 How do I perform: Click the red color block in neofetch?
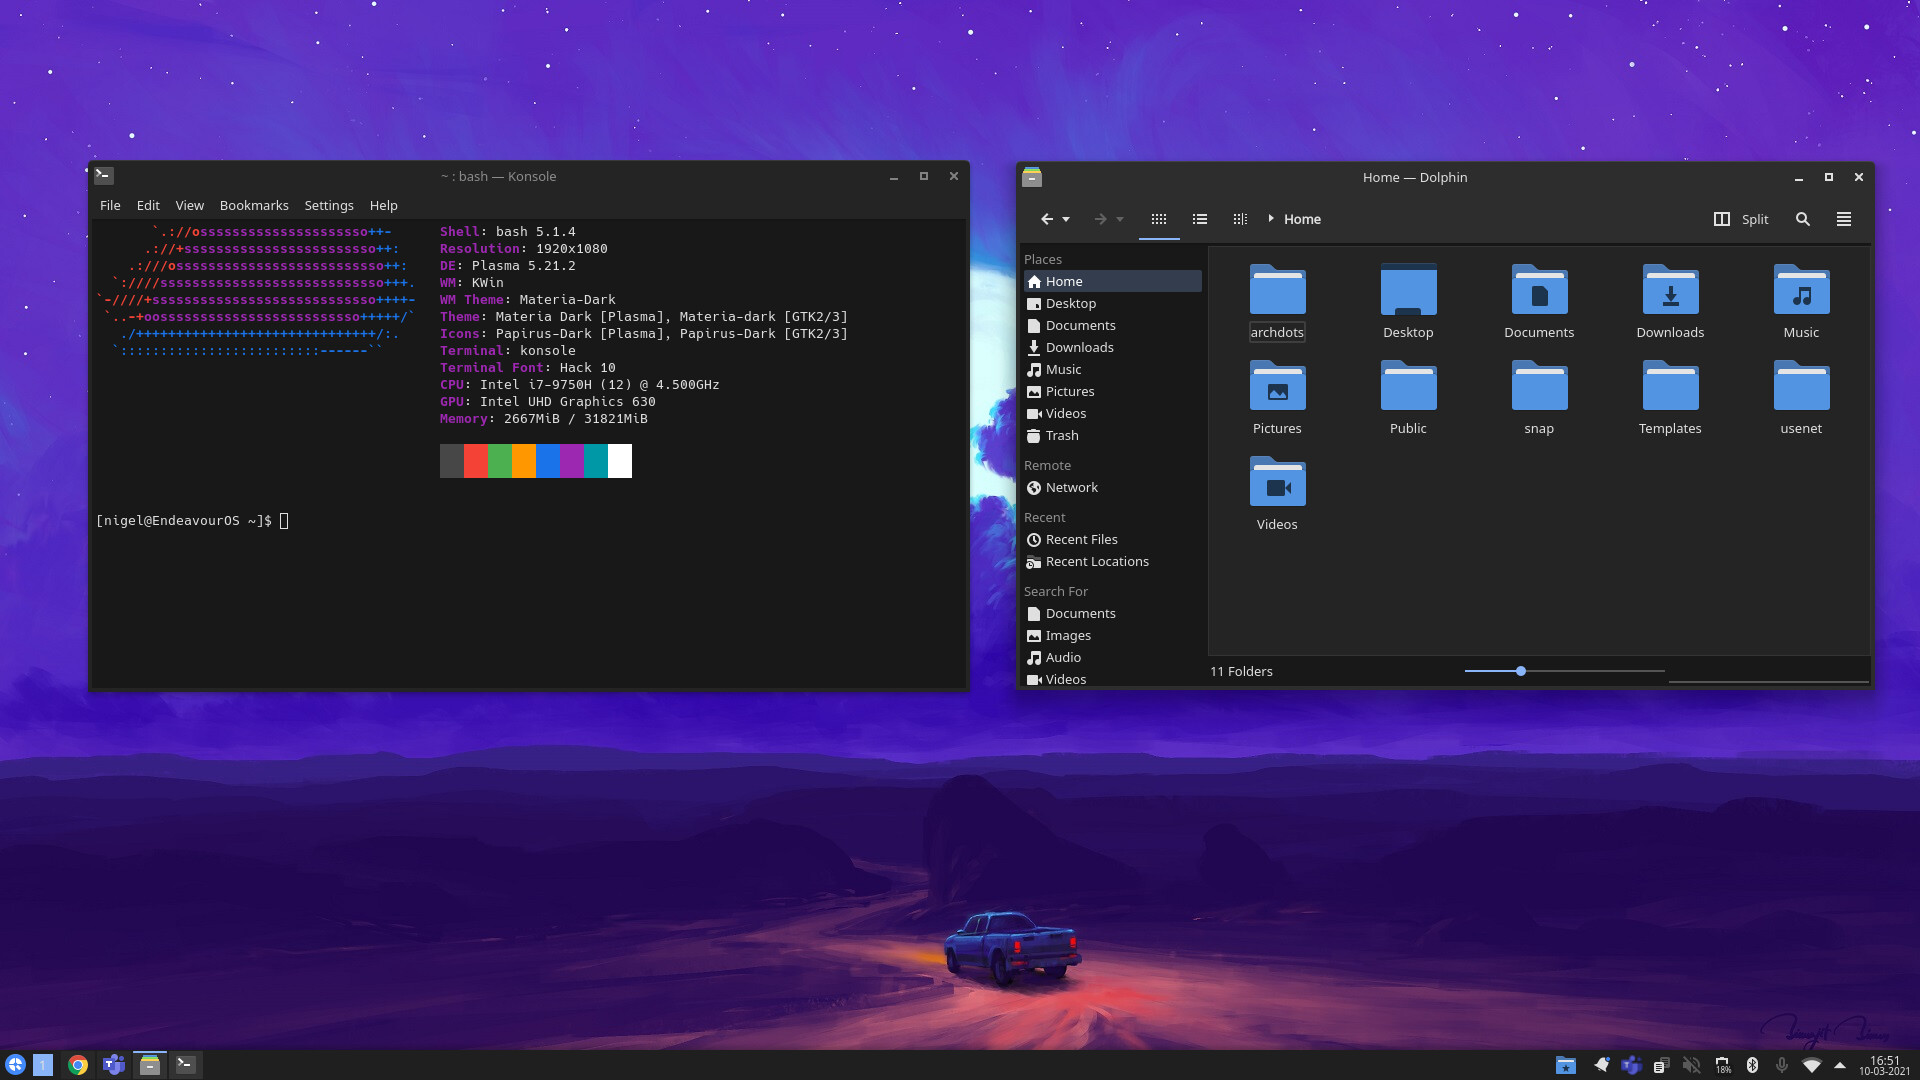tap(476, 461)
